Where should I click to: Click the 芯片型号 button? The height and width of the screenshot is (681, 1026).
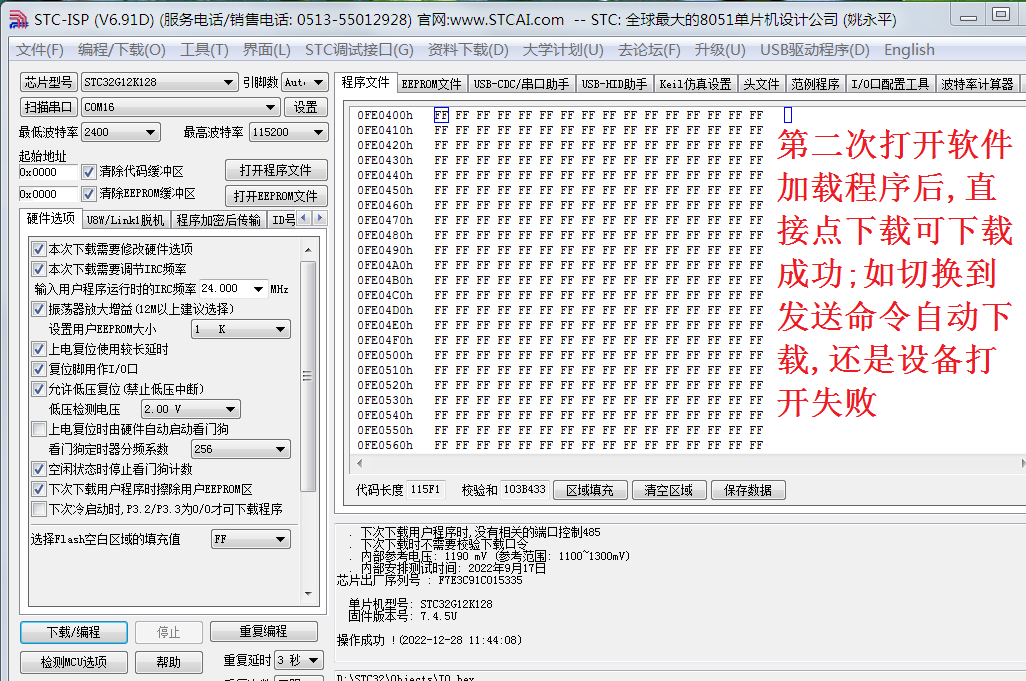[48, 82]
